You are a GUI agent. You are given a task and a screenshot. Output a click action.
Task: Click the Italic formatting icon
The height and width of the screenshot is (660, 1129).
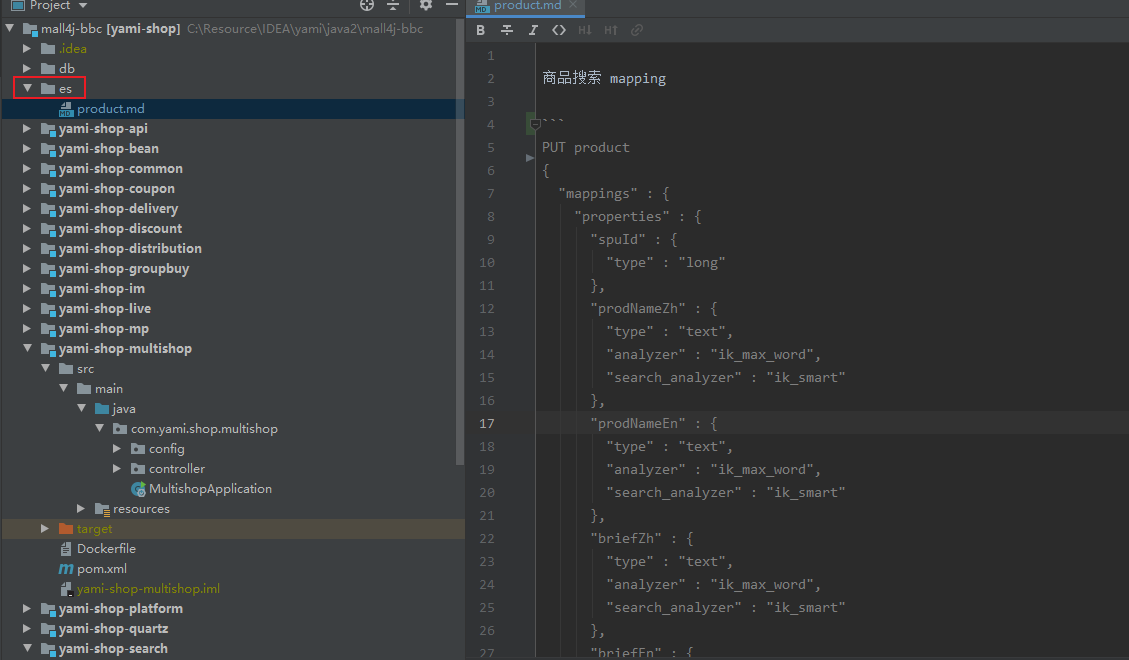[x=533, y=30]
